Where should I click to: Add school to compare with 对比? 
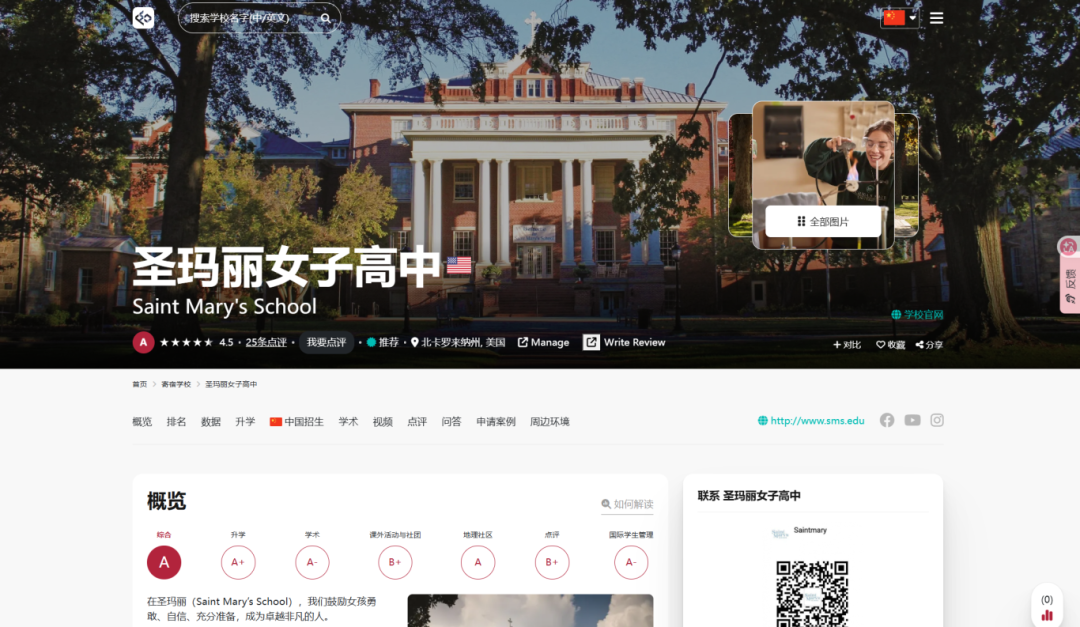coord(847,345)
